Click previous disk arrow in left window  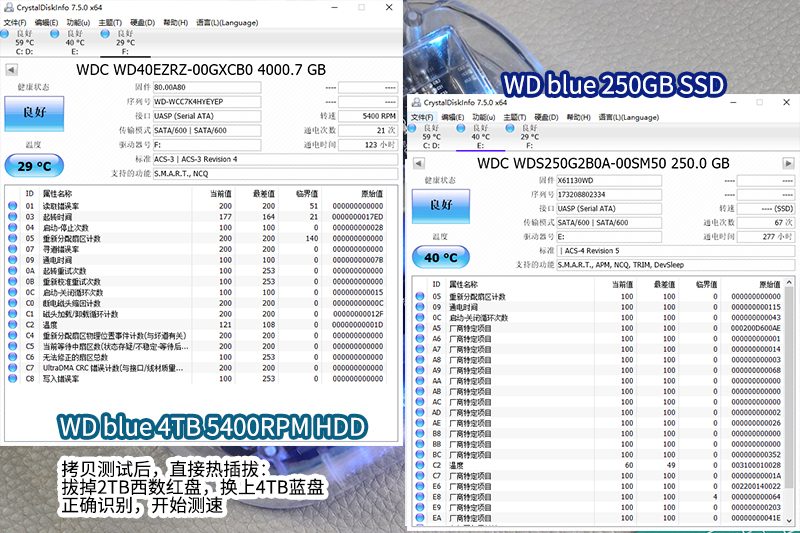(11, 70)
